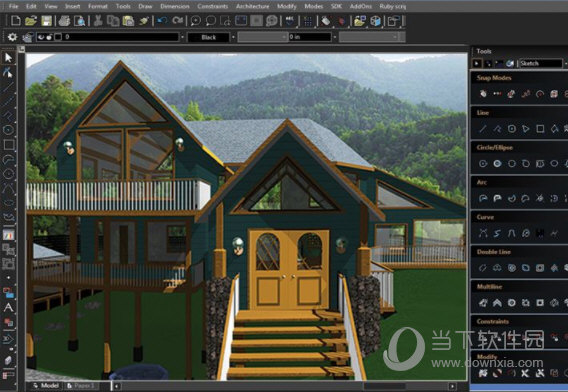
Task: Click the Zoom Window icon
Action: (x=226, y=21)
